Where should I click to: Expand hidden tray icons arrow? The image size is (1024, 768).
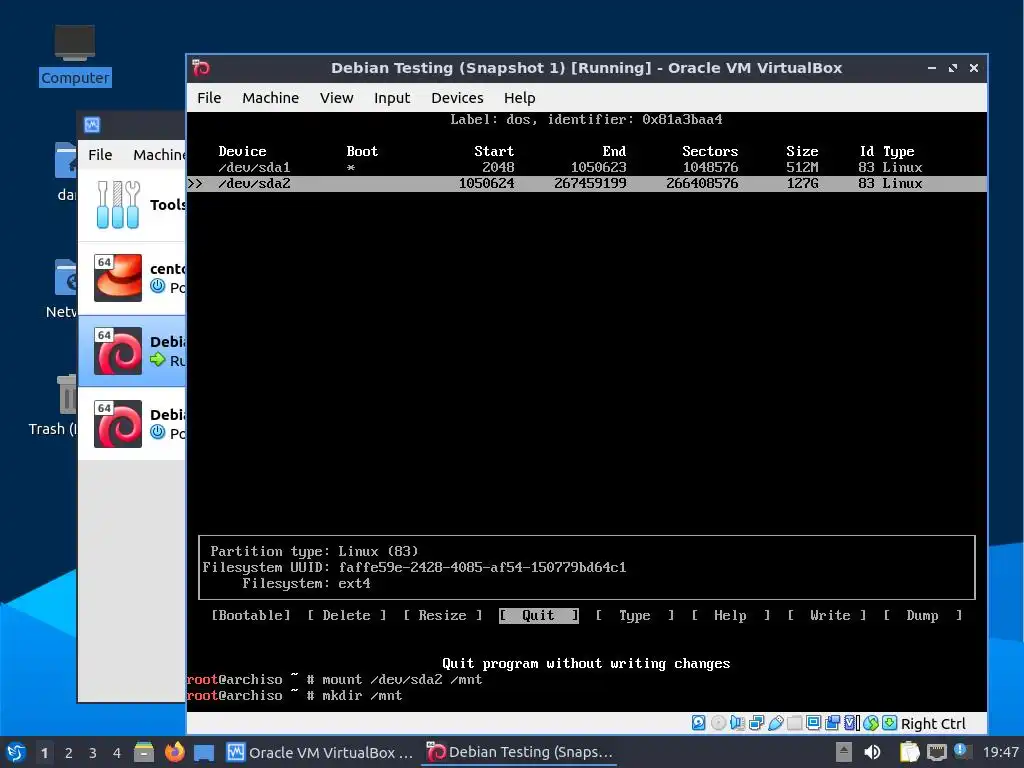point(844,752)
